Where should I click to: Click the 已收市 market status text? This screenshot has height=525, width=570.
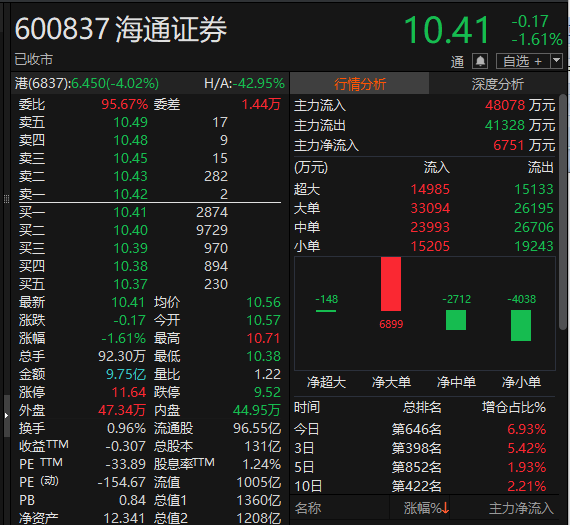pos(34,59)
